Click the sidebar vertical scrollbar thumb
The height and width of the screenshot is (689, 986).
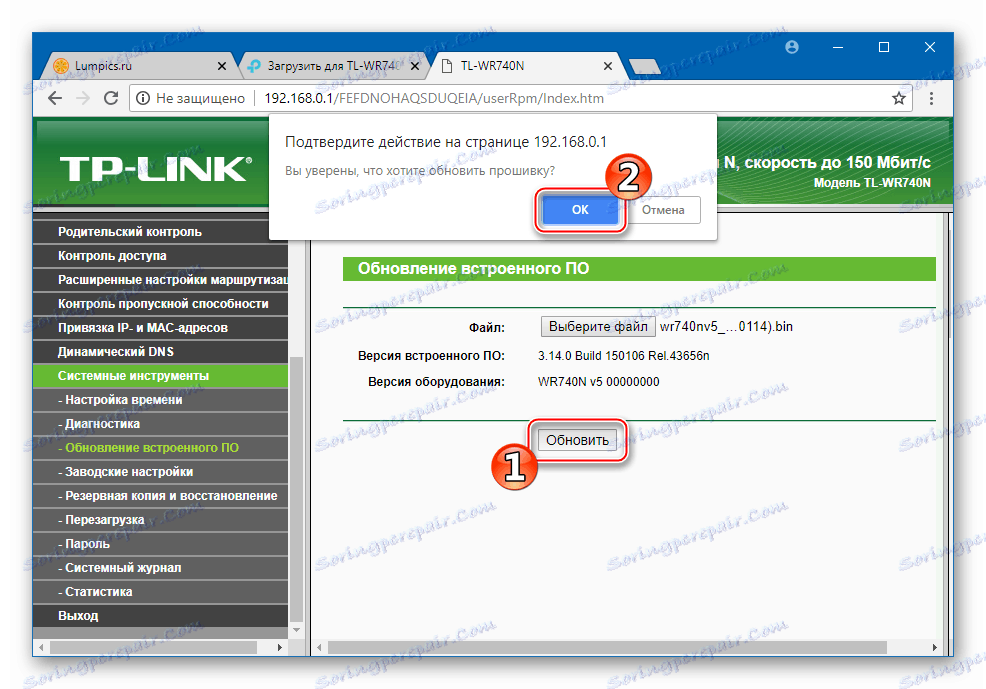pos(296,487)
